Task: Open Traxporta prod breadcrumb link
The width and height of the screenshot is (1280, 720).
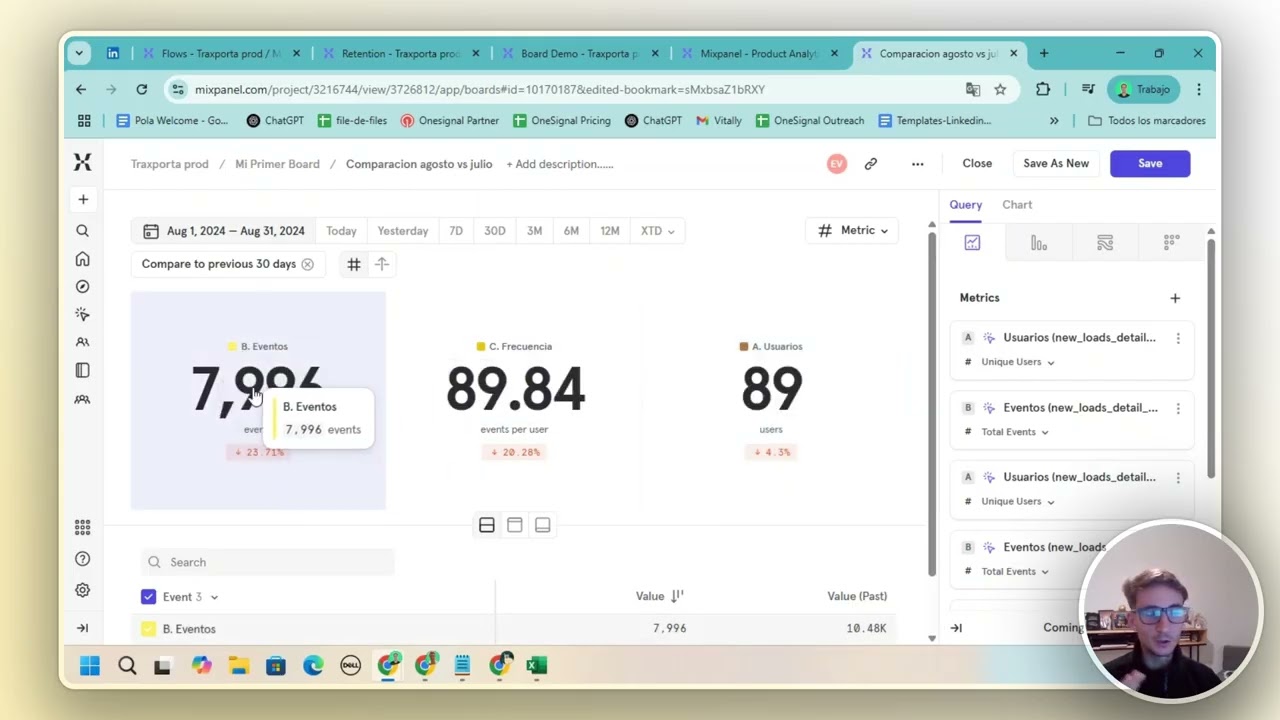Action: point(170,164)
